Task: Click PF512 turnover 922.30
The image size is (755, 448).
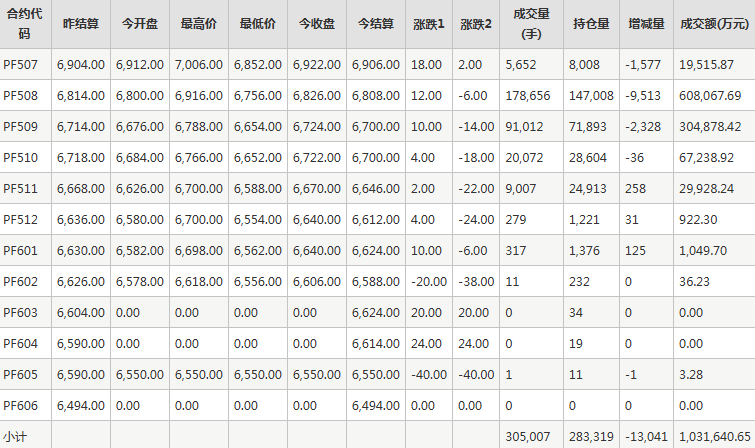Action: point(698,220)
